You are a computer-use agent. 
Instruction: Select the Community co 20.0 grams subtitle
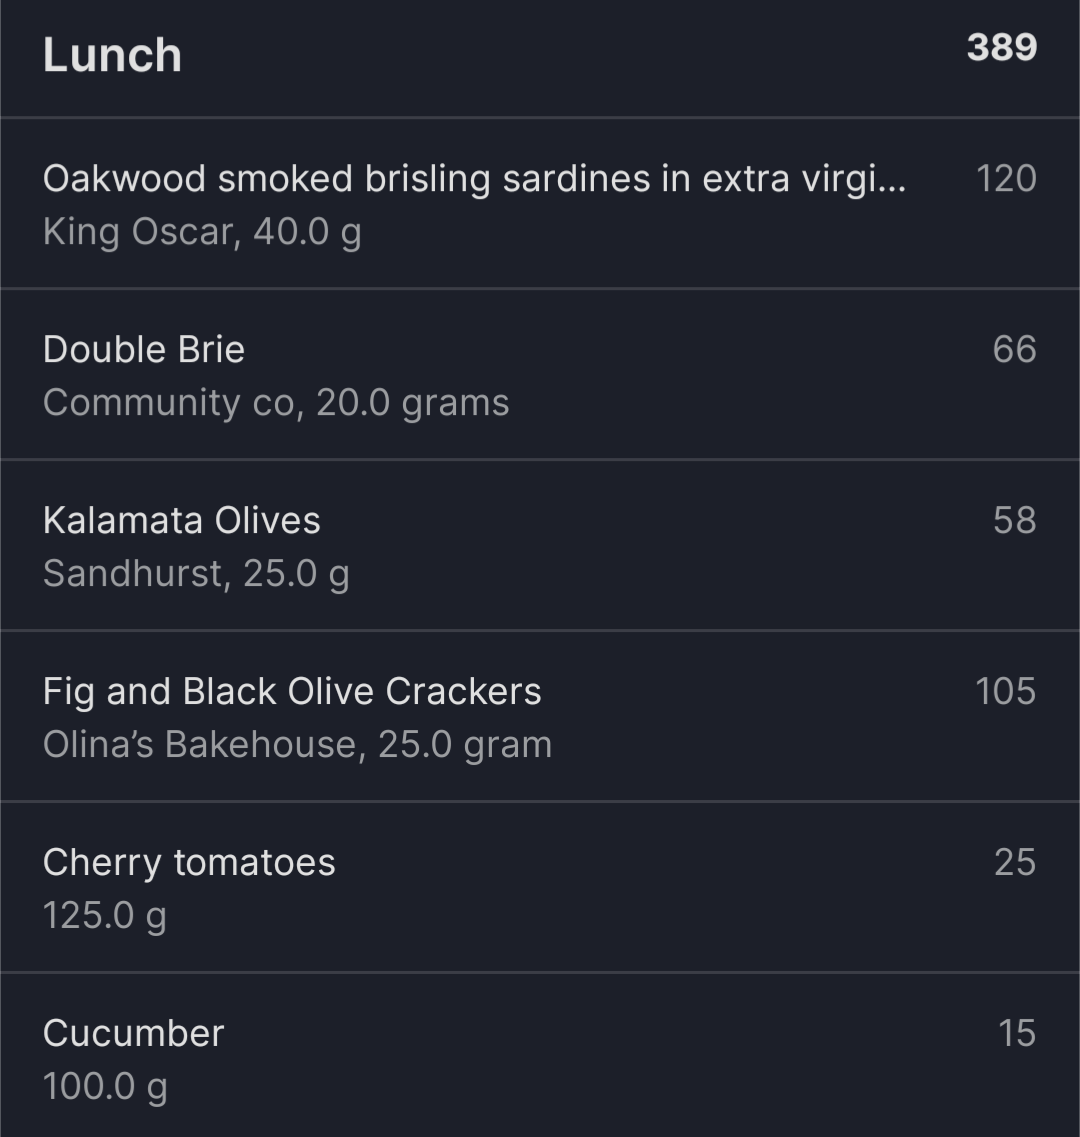coord(276,403)
